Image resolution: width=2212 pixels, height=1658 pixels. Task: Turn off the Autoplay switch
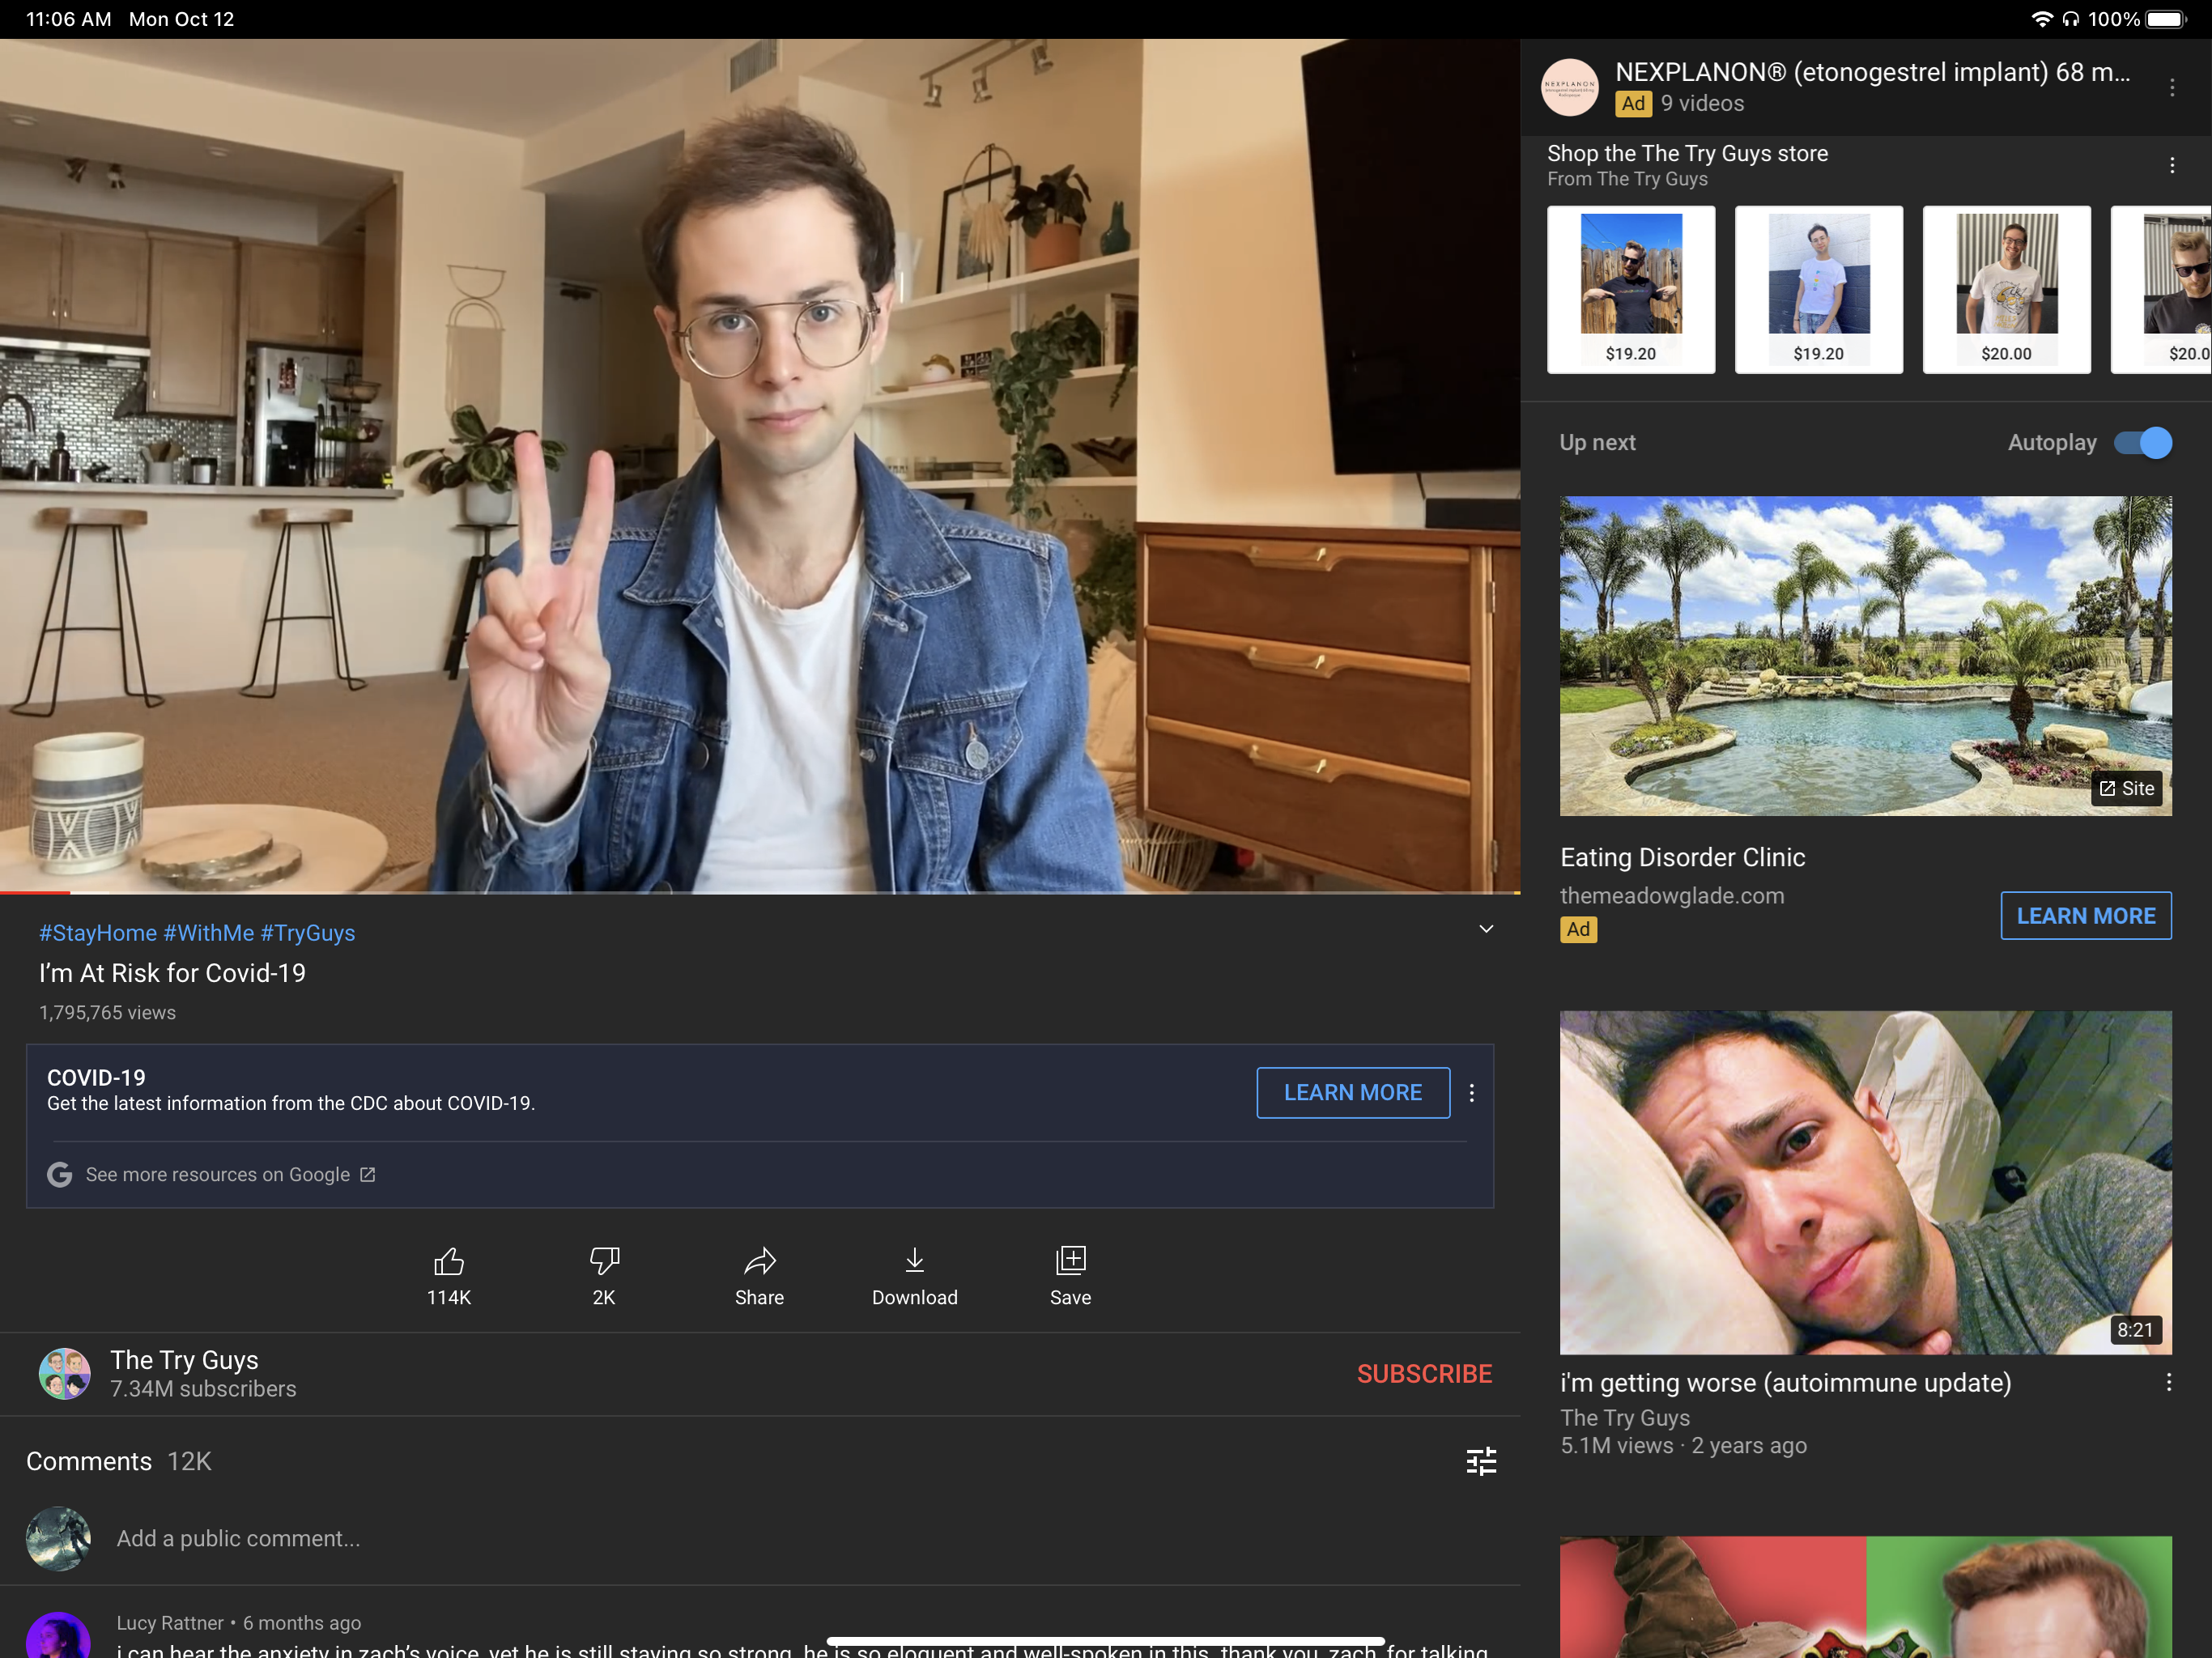tap(2142, 442)
